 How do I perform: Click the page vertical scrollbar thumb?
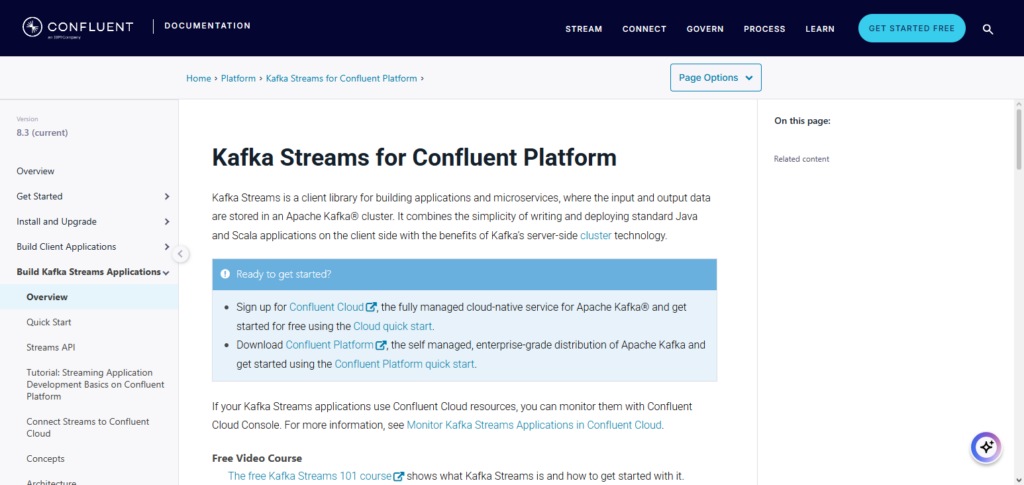point(1019,139)
